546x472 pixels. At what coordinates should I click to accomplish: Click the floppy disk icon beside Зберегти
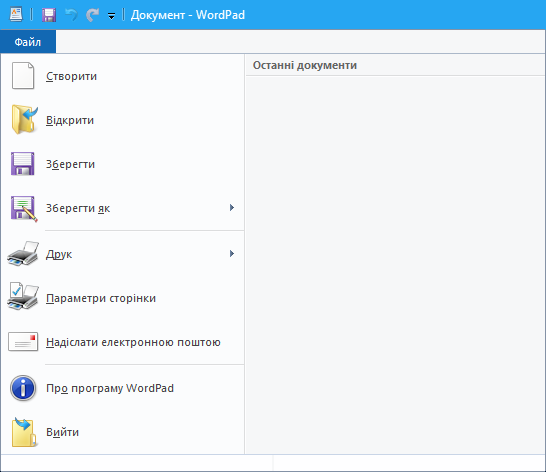(x=23, y=163)
